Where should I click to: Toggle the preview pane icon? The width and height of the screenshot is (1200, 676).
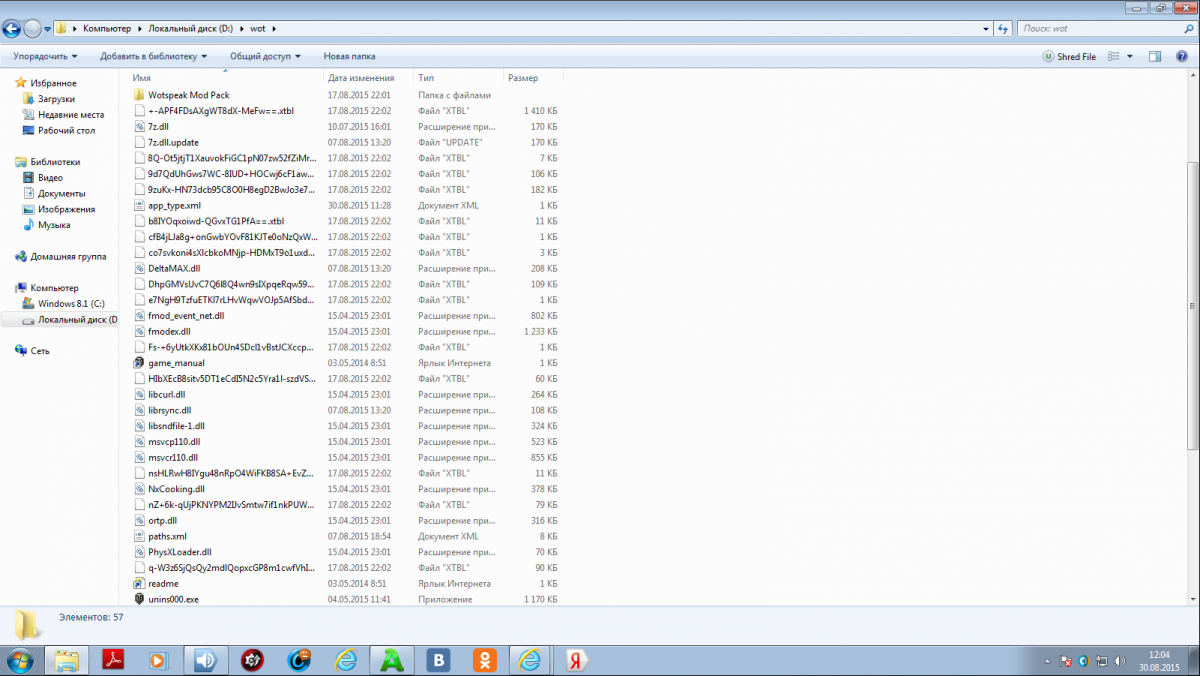pyautogui.click(x=1155, y=57)
